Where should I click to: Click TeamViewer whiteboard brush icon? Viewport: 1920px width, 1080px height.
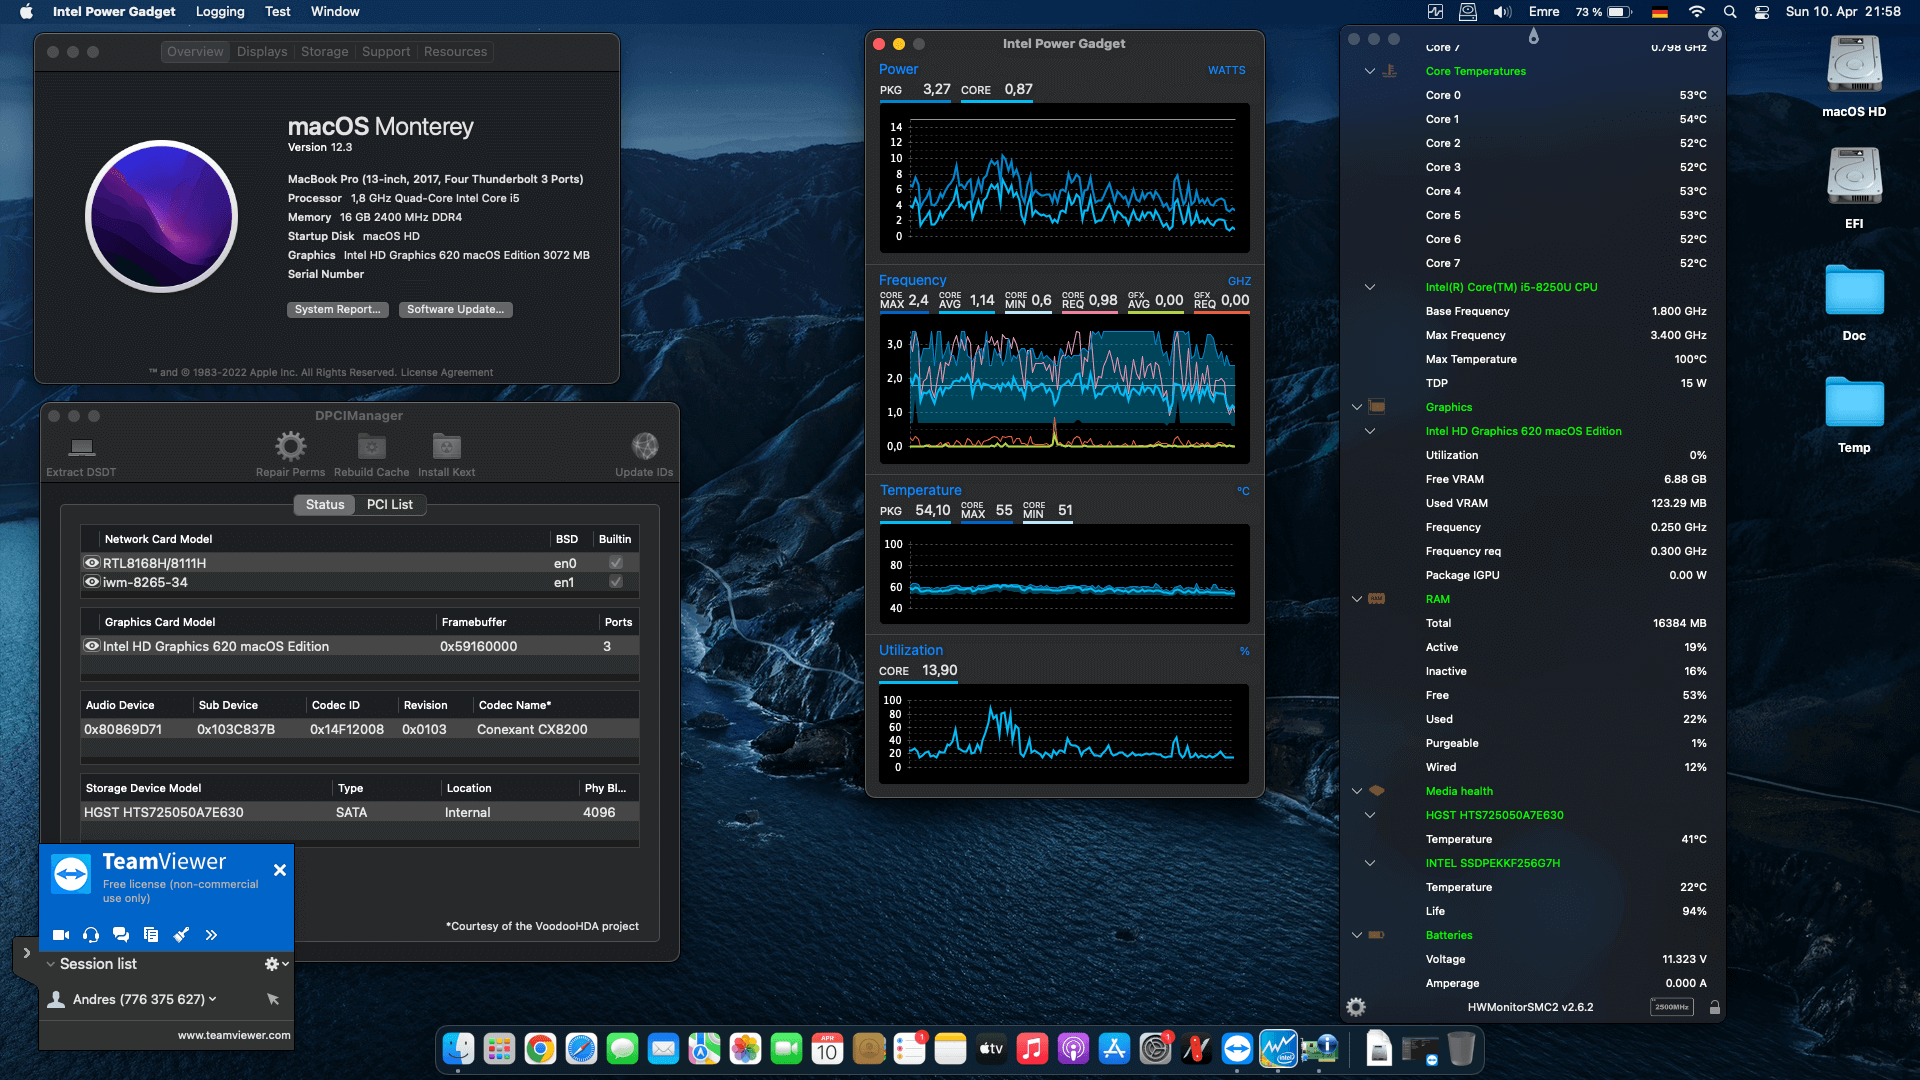tap(181, 935)
